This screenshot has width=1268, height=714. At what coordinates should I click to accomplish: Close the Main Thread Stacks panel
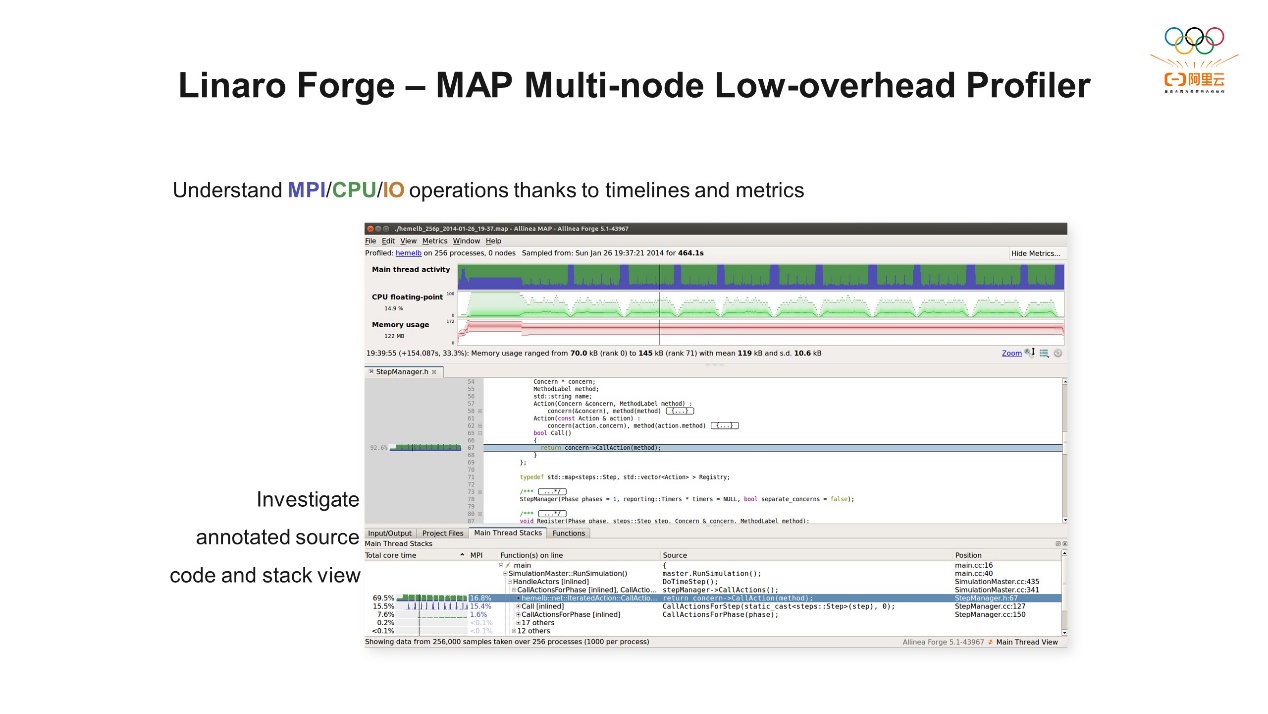1063,544
